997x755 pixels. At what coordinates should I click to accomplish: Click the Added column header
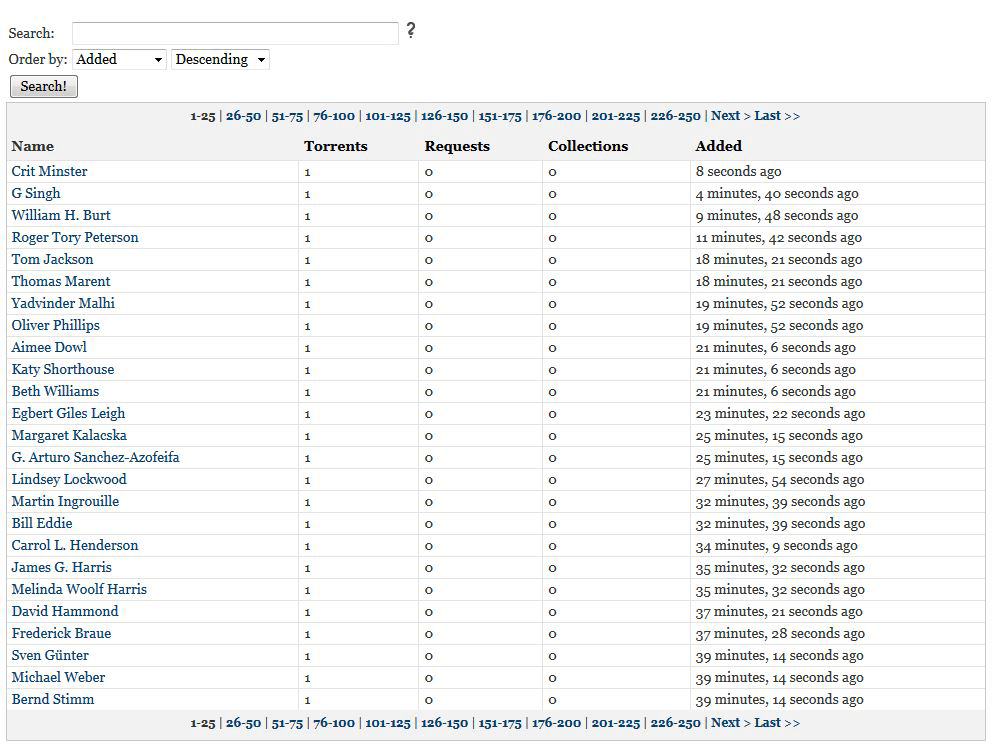[719, 146]
